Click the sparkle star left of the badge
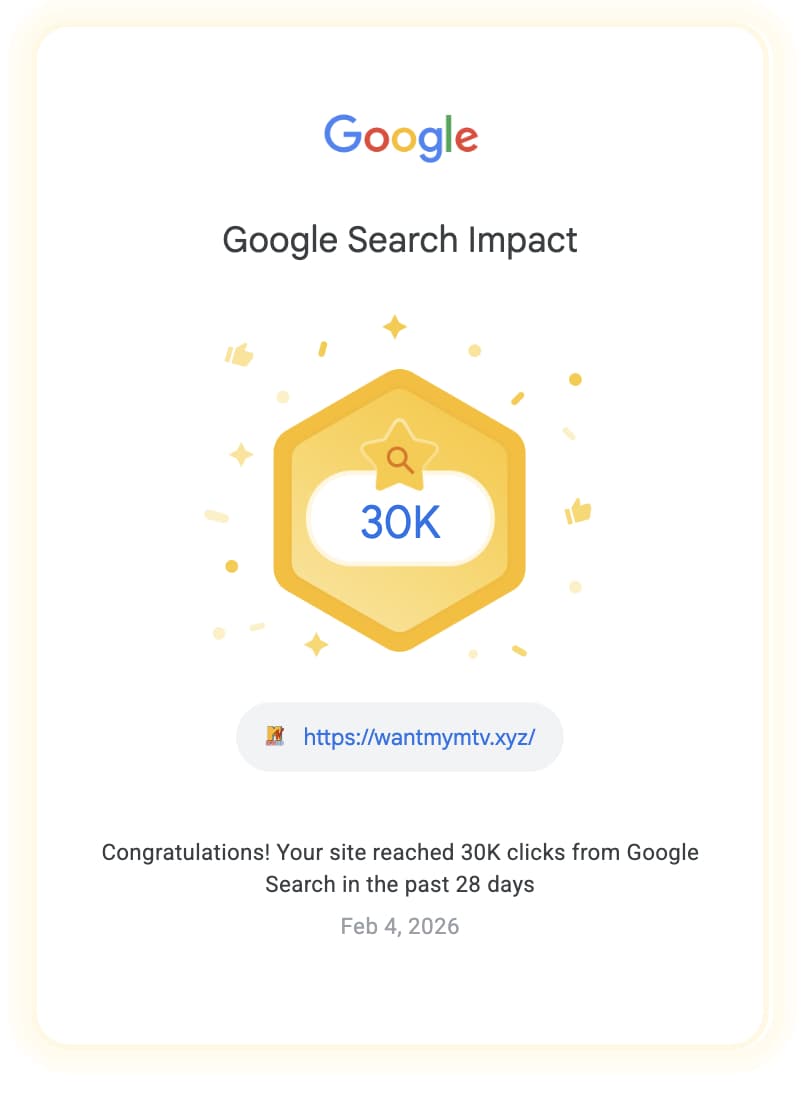This screenshot has height=1096, width=806. [x=241, y=455]
